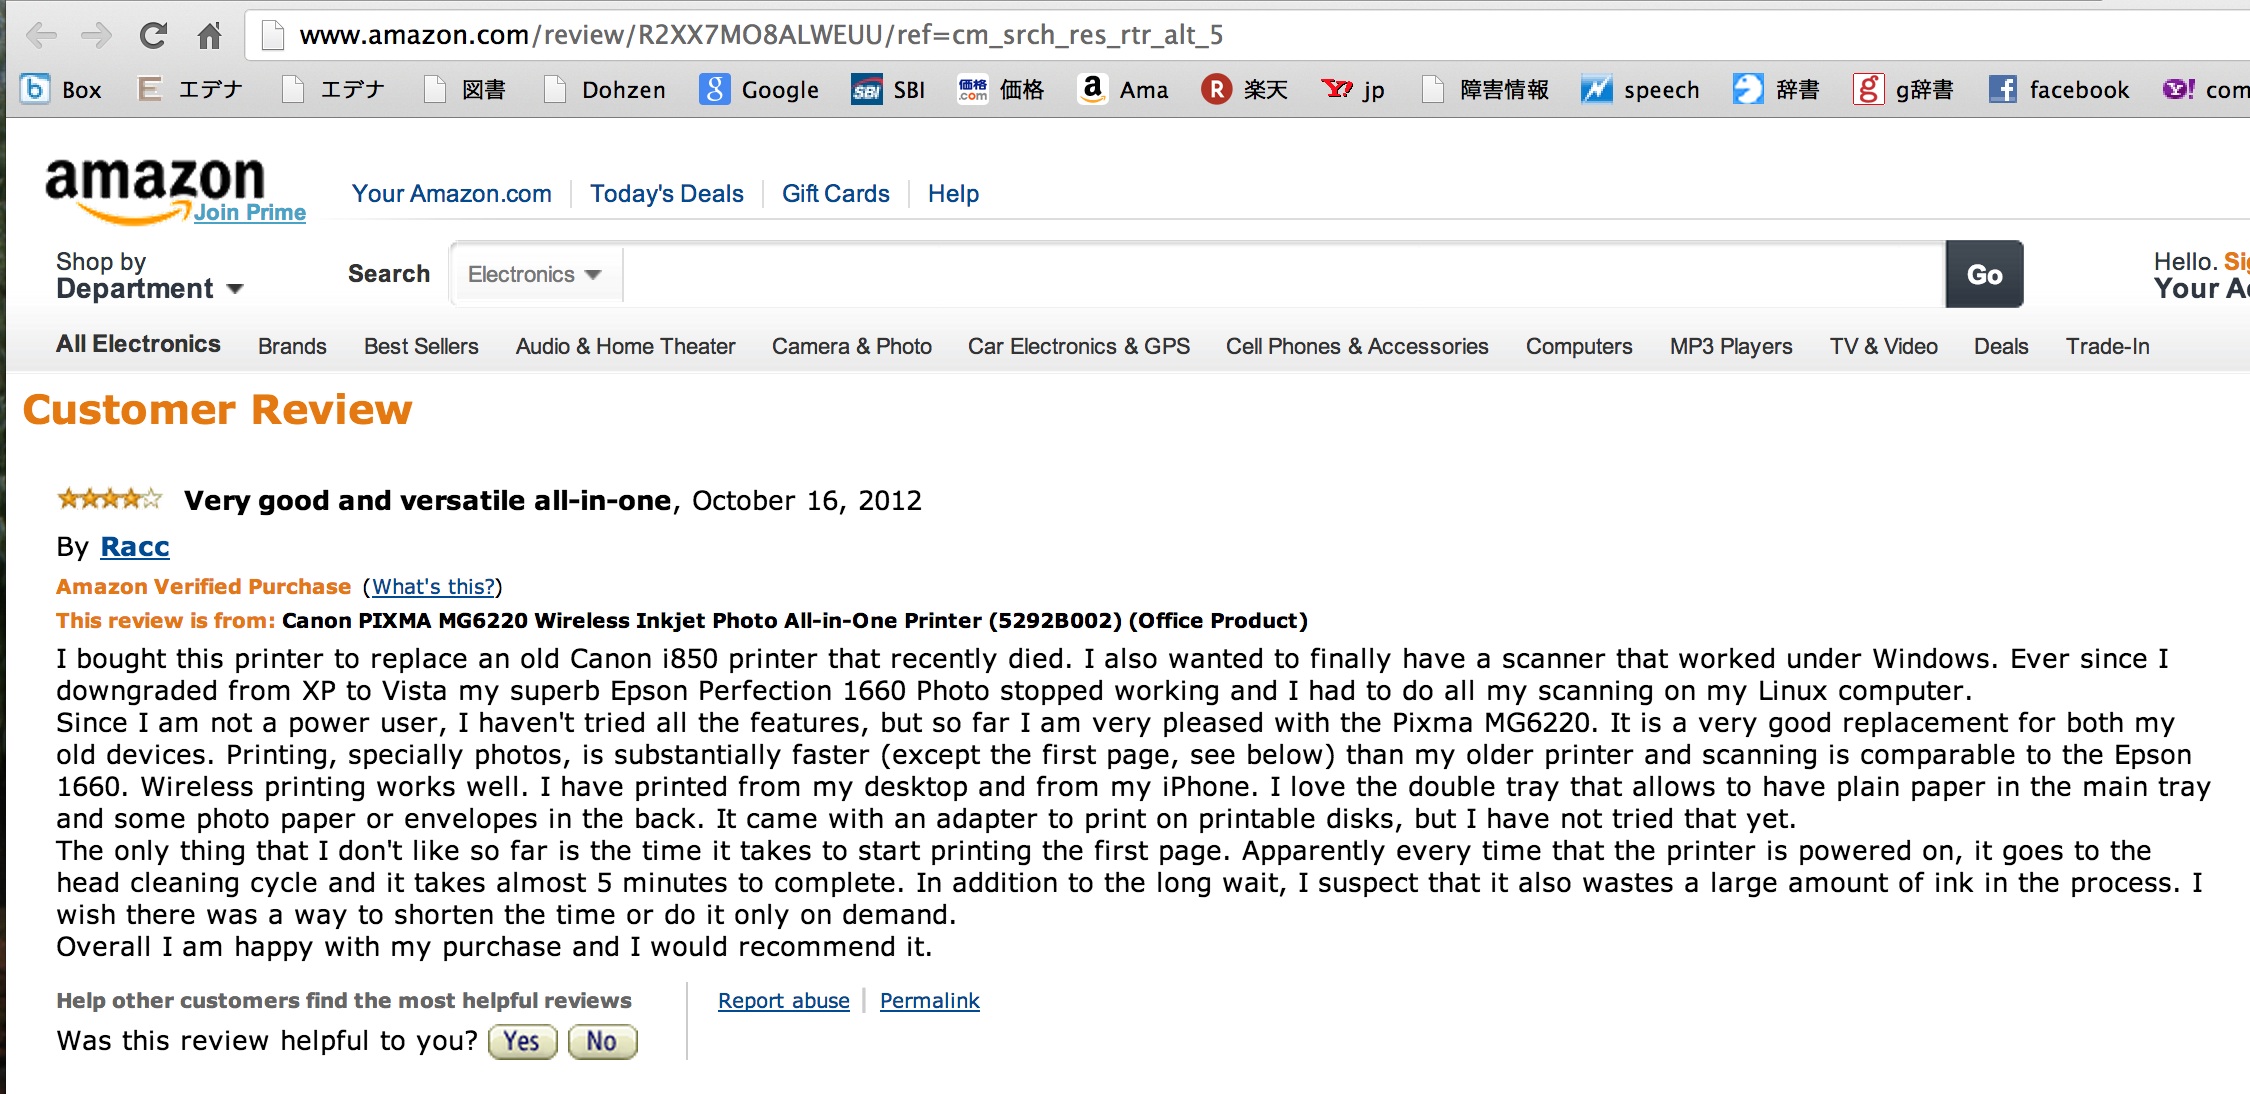Viewport: 2250px width, 1094px height.
Task: Open the Box bookmark icon
Action: 35,89
